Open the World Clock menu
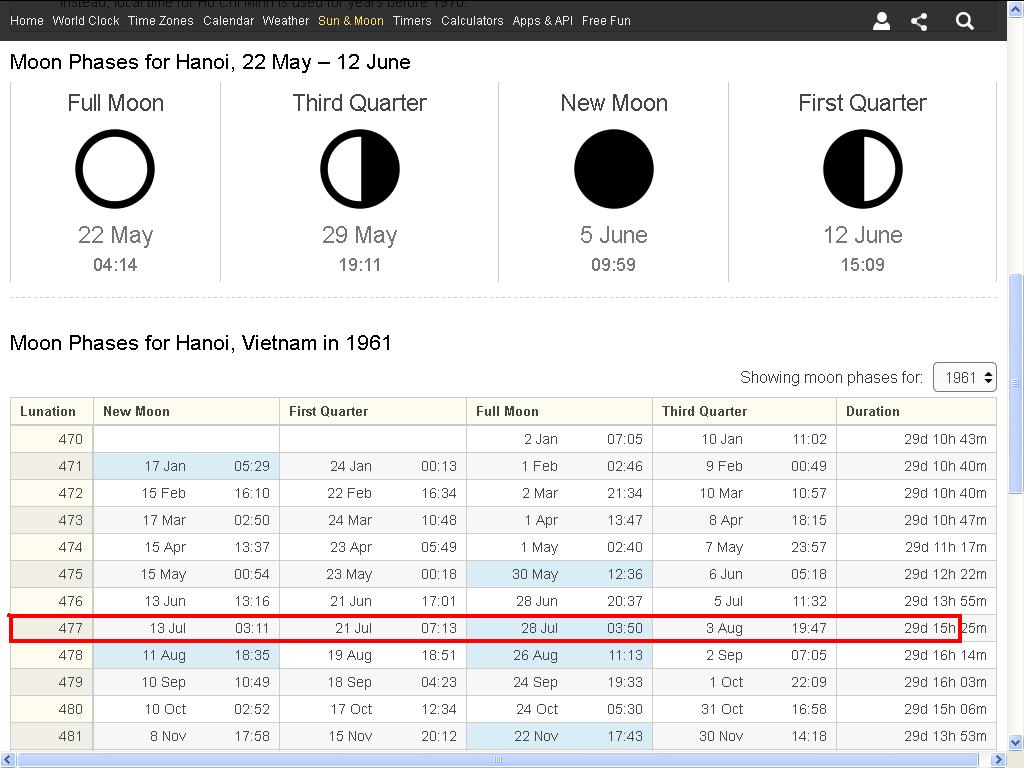The image size is (1024, 768). [x=86, y=21]
